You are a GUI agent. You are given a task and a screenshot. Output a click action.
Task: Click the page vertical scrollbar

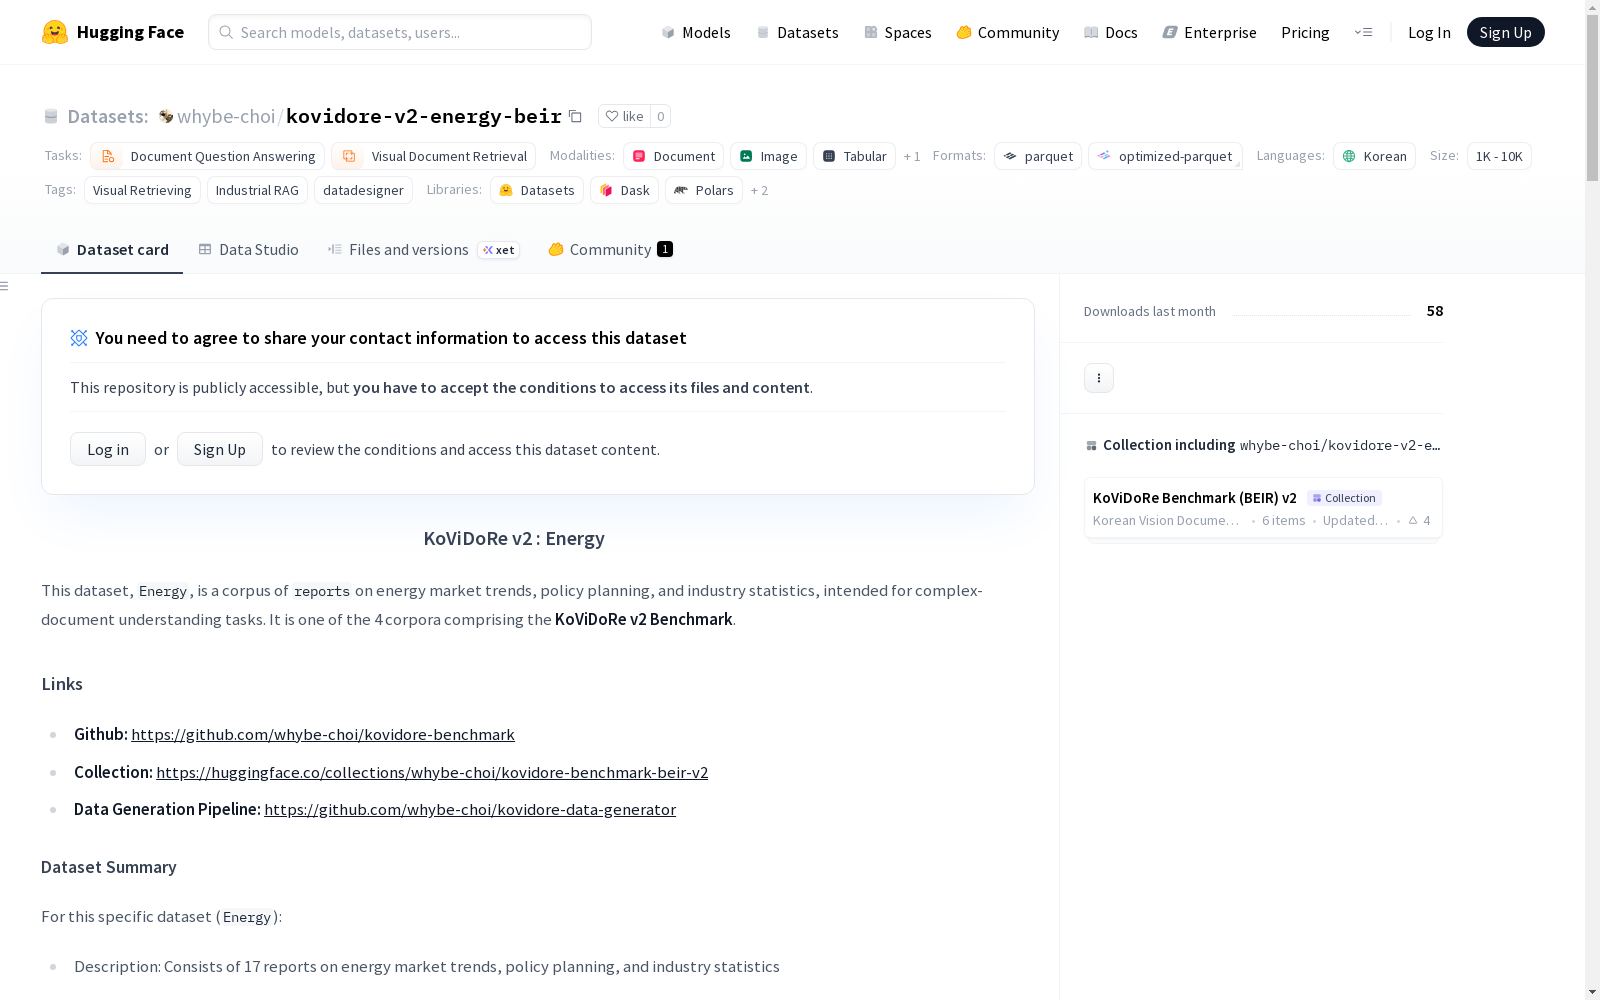1592,100
